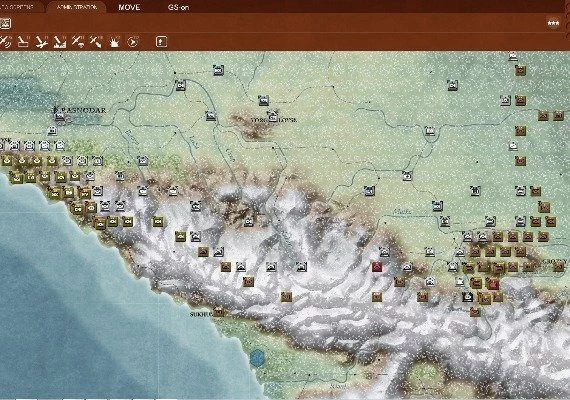Select the black counter in the southeast cluster
The image size is (570, 400).
click(x=467, y=297)
